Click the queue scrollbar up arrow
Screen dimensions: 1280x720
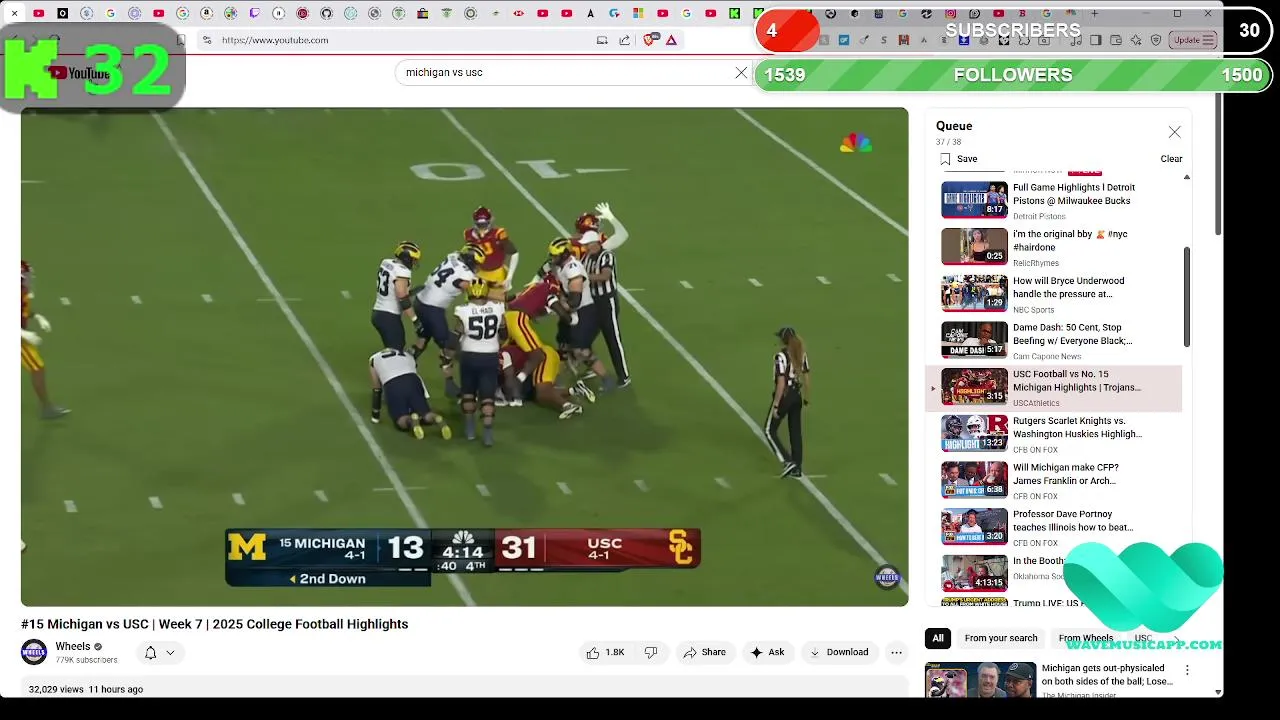click(1187, 177)
